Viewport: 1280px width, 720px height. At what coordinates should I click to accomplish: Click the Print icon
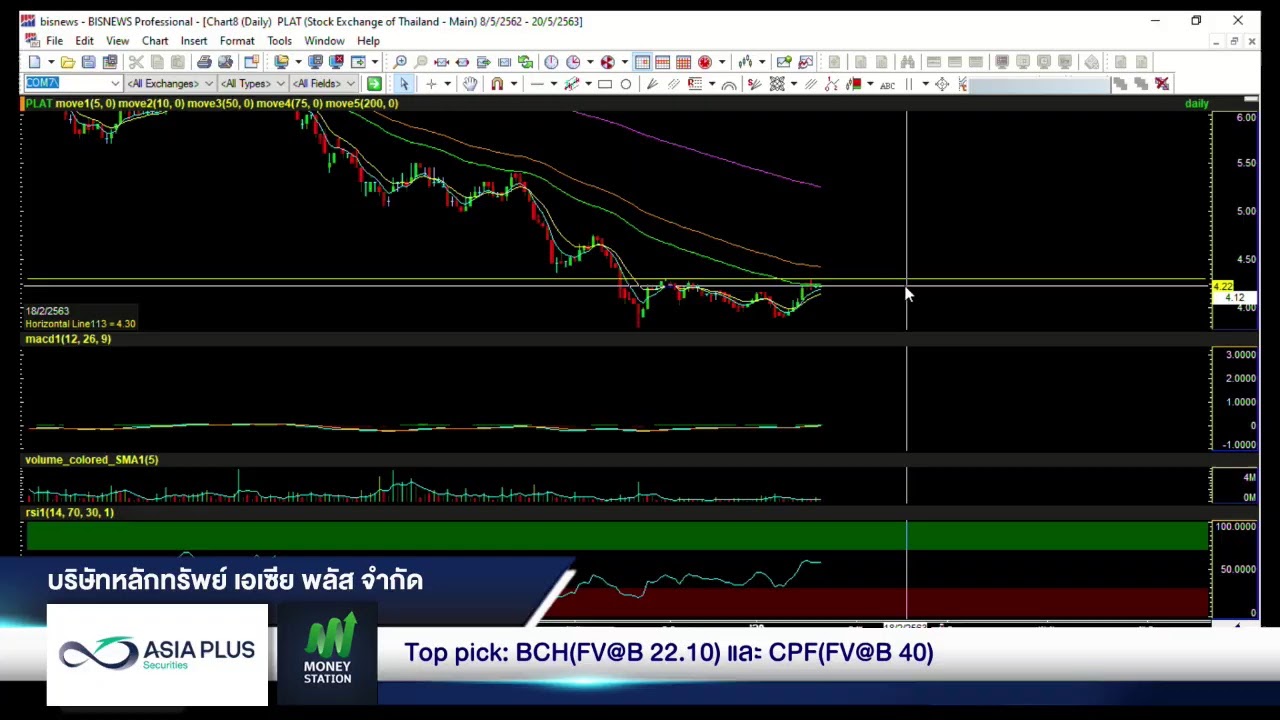(204, 62)
